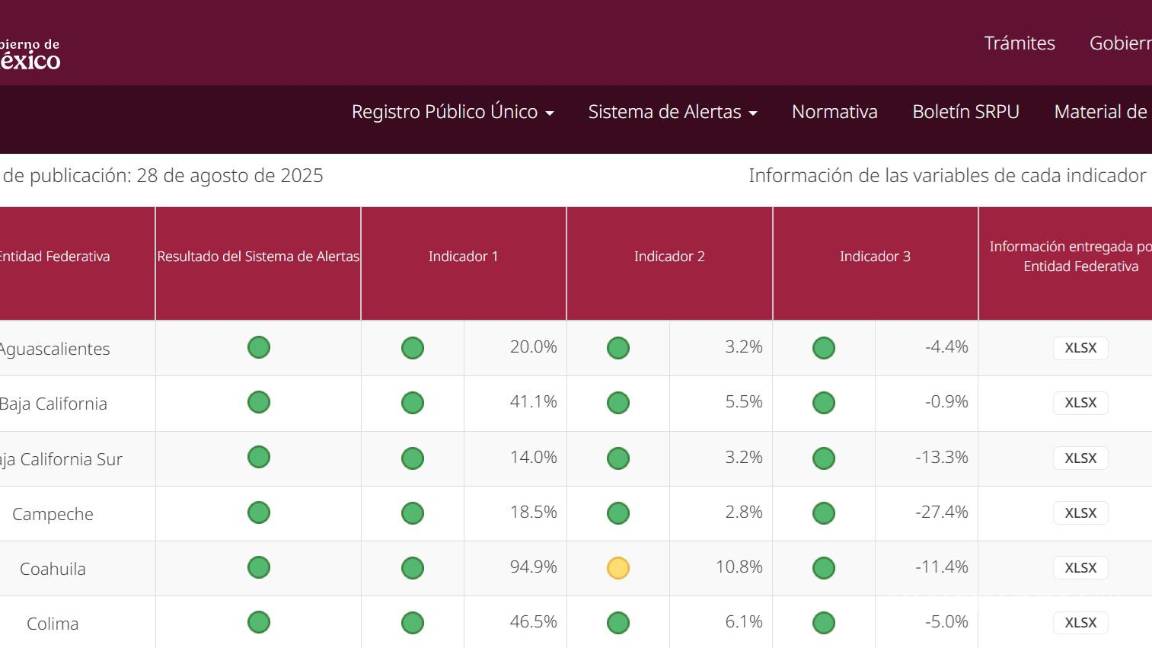1152x648 pixels.
Task: Download the XLSX file for Aguascalientes
Action: tap(1080, 348)
